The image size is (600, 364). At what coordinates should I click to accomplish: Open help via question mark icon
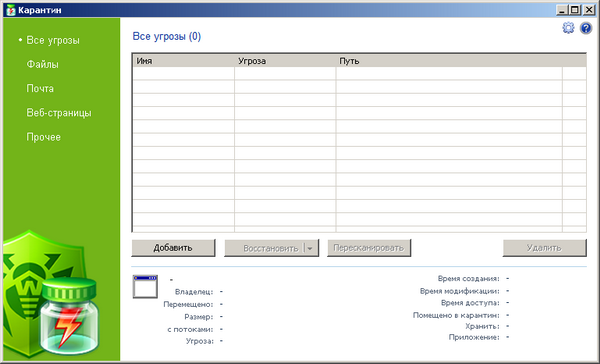coord(586,28)
